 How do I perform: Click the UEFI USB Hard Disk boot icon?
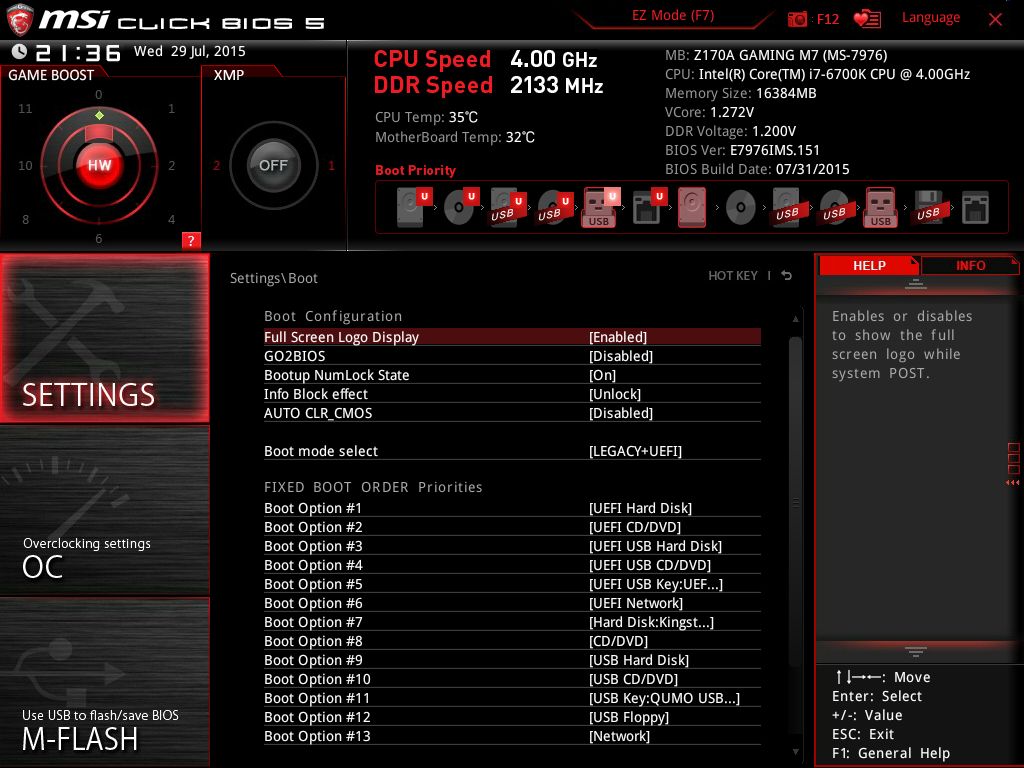pos(507,207)
